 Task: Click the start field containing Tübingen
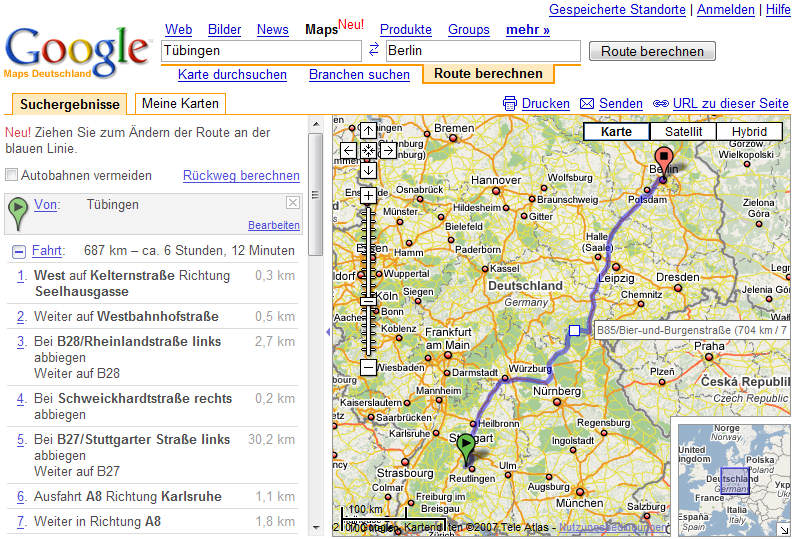(261, 51)
